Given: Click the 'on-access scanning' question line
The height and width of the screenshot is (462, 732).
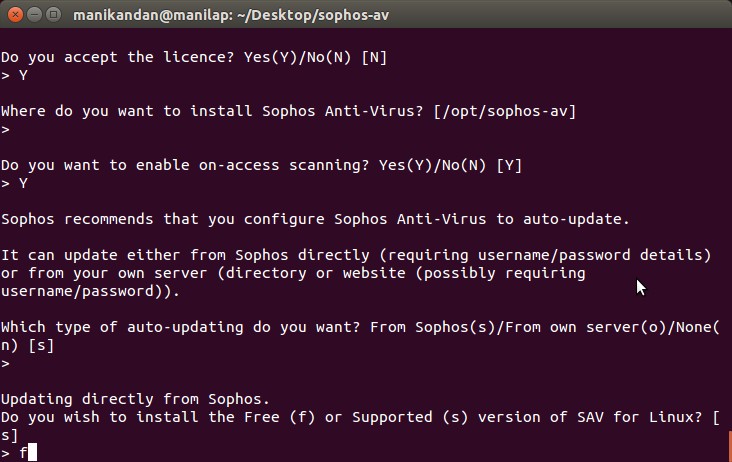Looking at the screenshot, I should (x=261, y=165).
